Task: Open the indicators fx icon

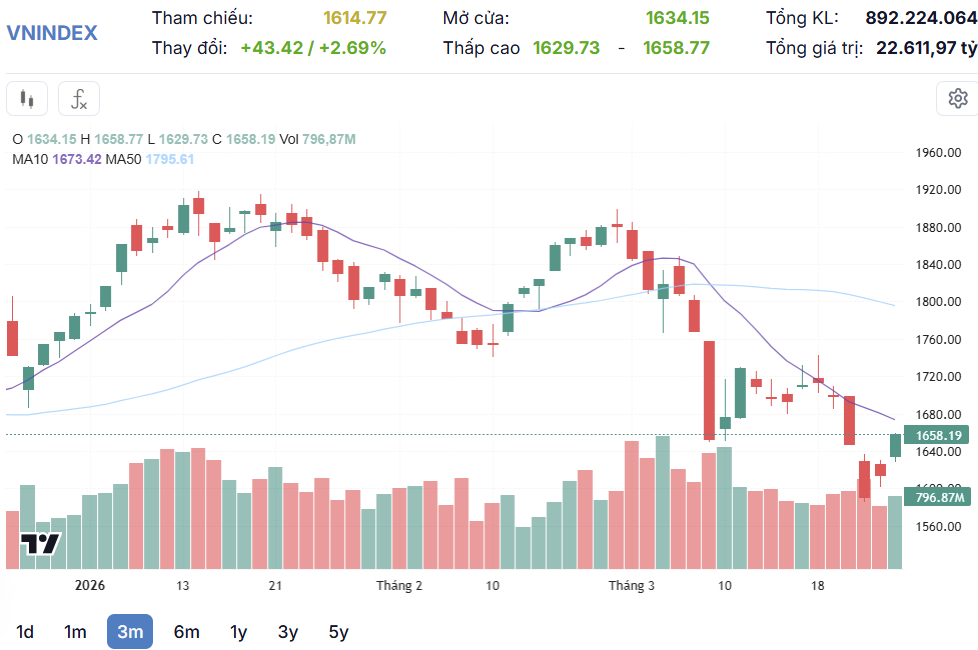Action: click(x=79, y=98)
